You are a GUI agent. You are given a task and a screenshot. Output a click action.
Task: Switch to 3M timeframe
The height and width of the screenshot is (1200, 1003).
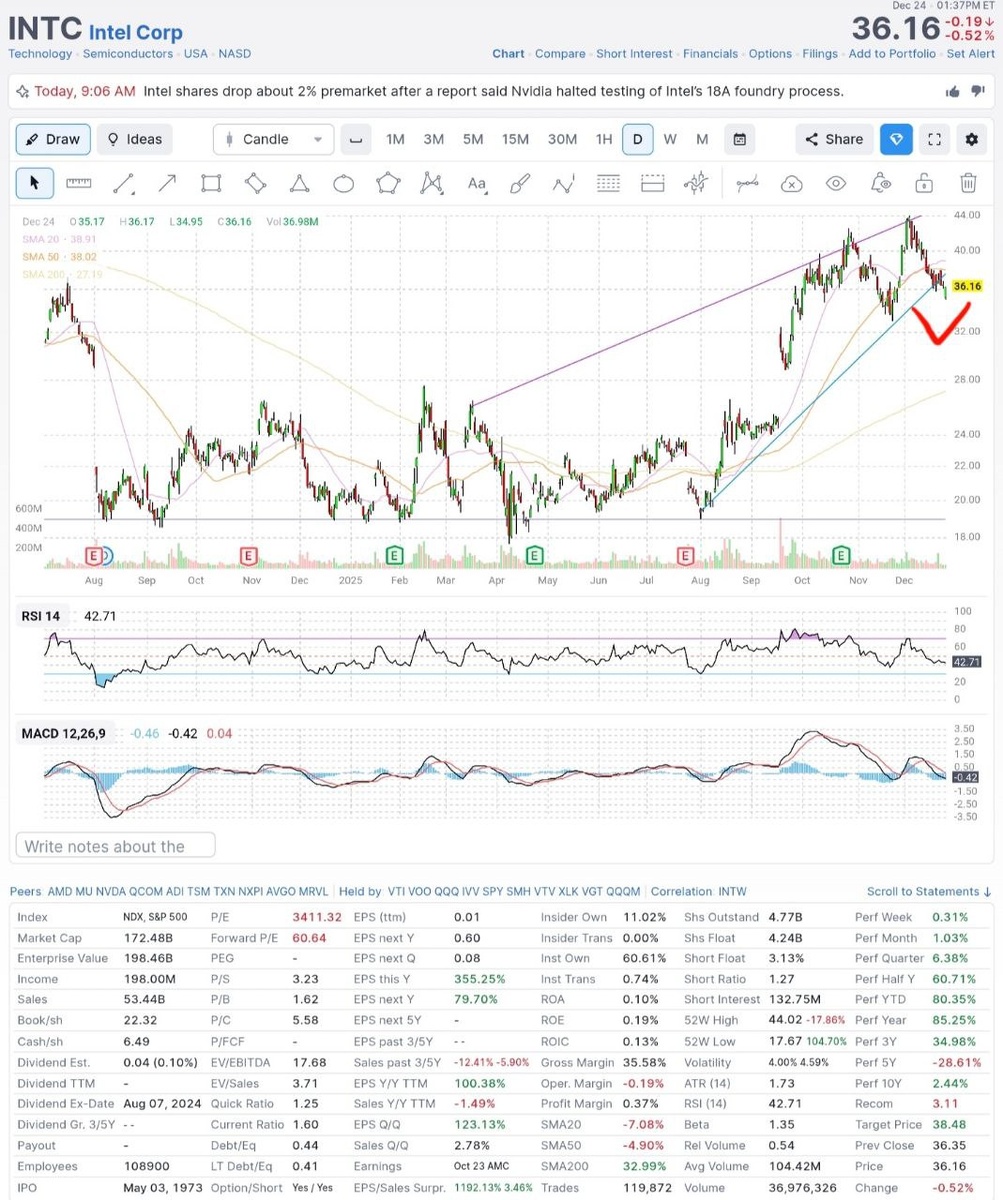(433, 139)
